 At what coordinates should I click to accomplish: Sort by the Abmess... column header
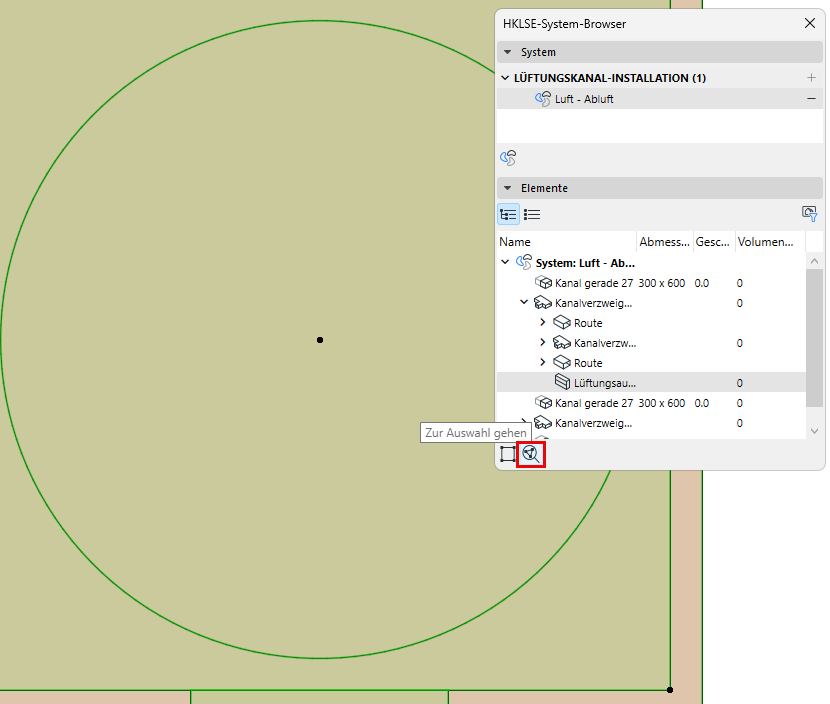[664, 242]
